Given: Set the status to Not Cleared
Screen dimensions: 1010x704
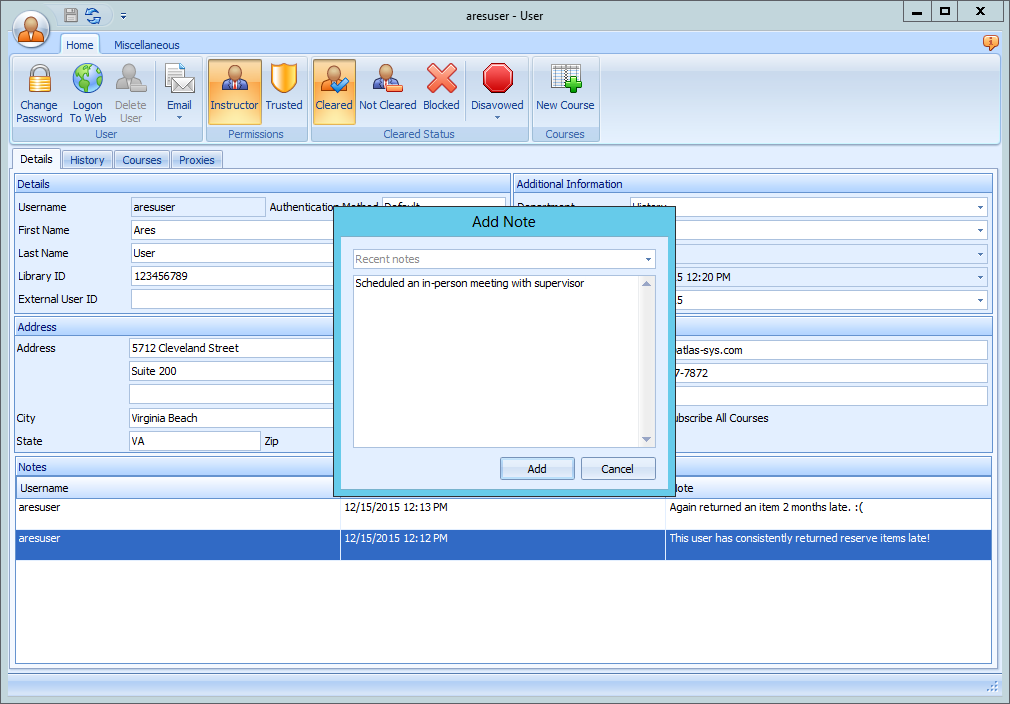Looking at the screenshot, I should pos(387,80).
